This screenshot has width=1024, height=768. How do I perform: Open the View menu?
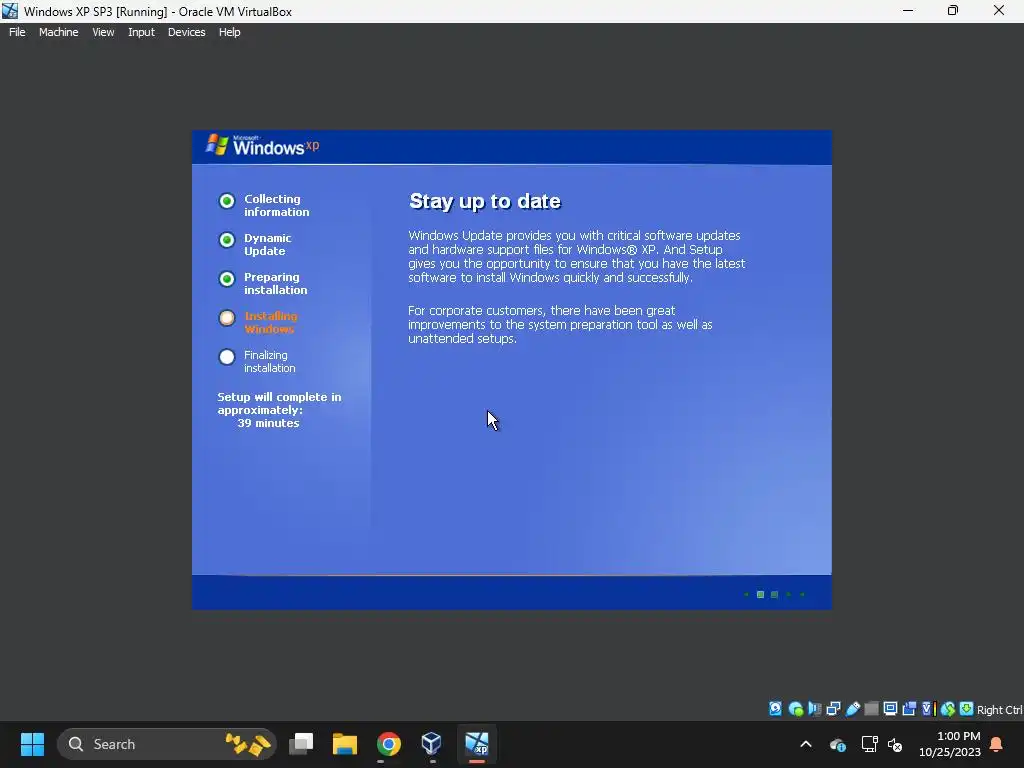103,32
